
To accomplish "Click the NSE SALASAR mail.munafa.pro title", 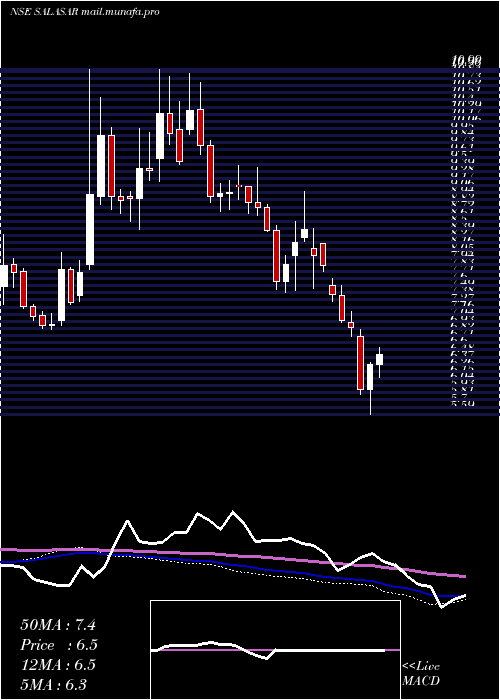I will 84,12.
